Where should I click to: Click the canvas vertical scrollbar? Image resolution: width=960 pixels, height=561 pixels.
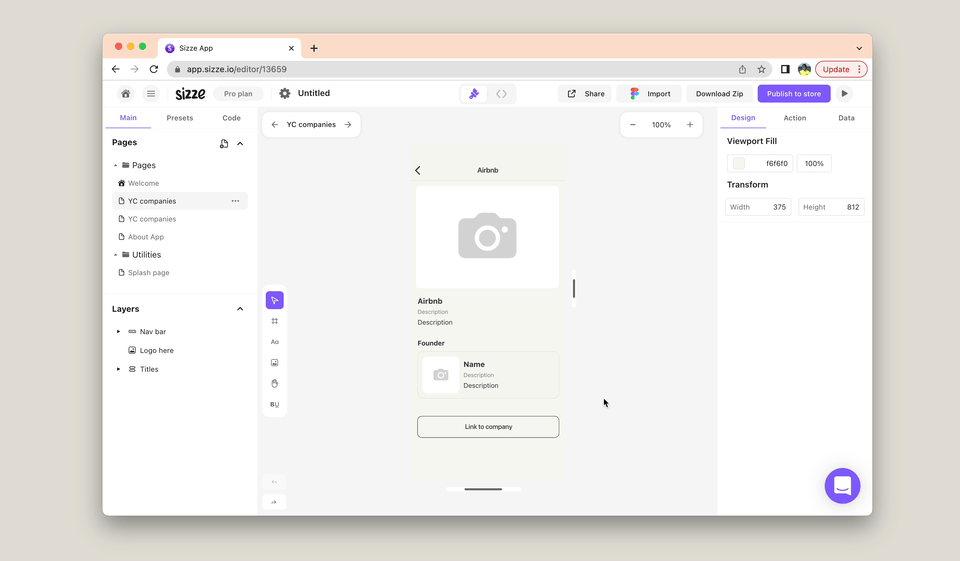tap(574, 288)
